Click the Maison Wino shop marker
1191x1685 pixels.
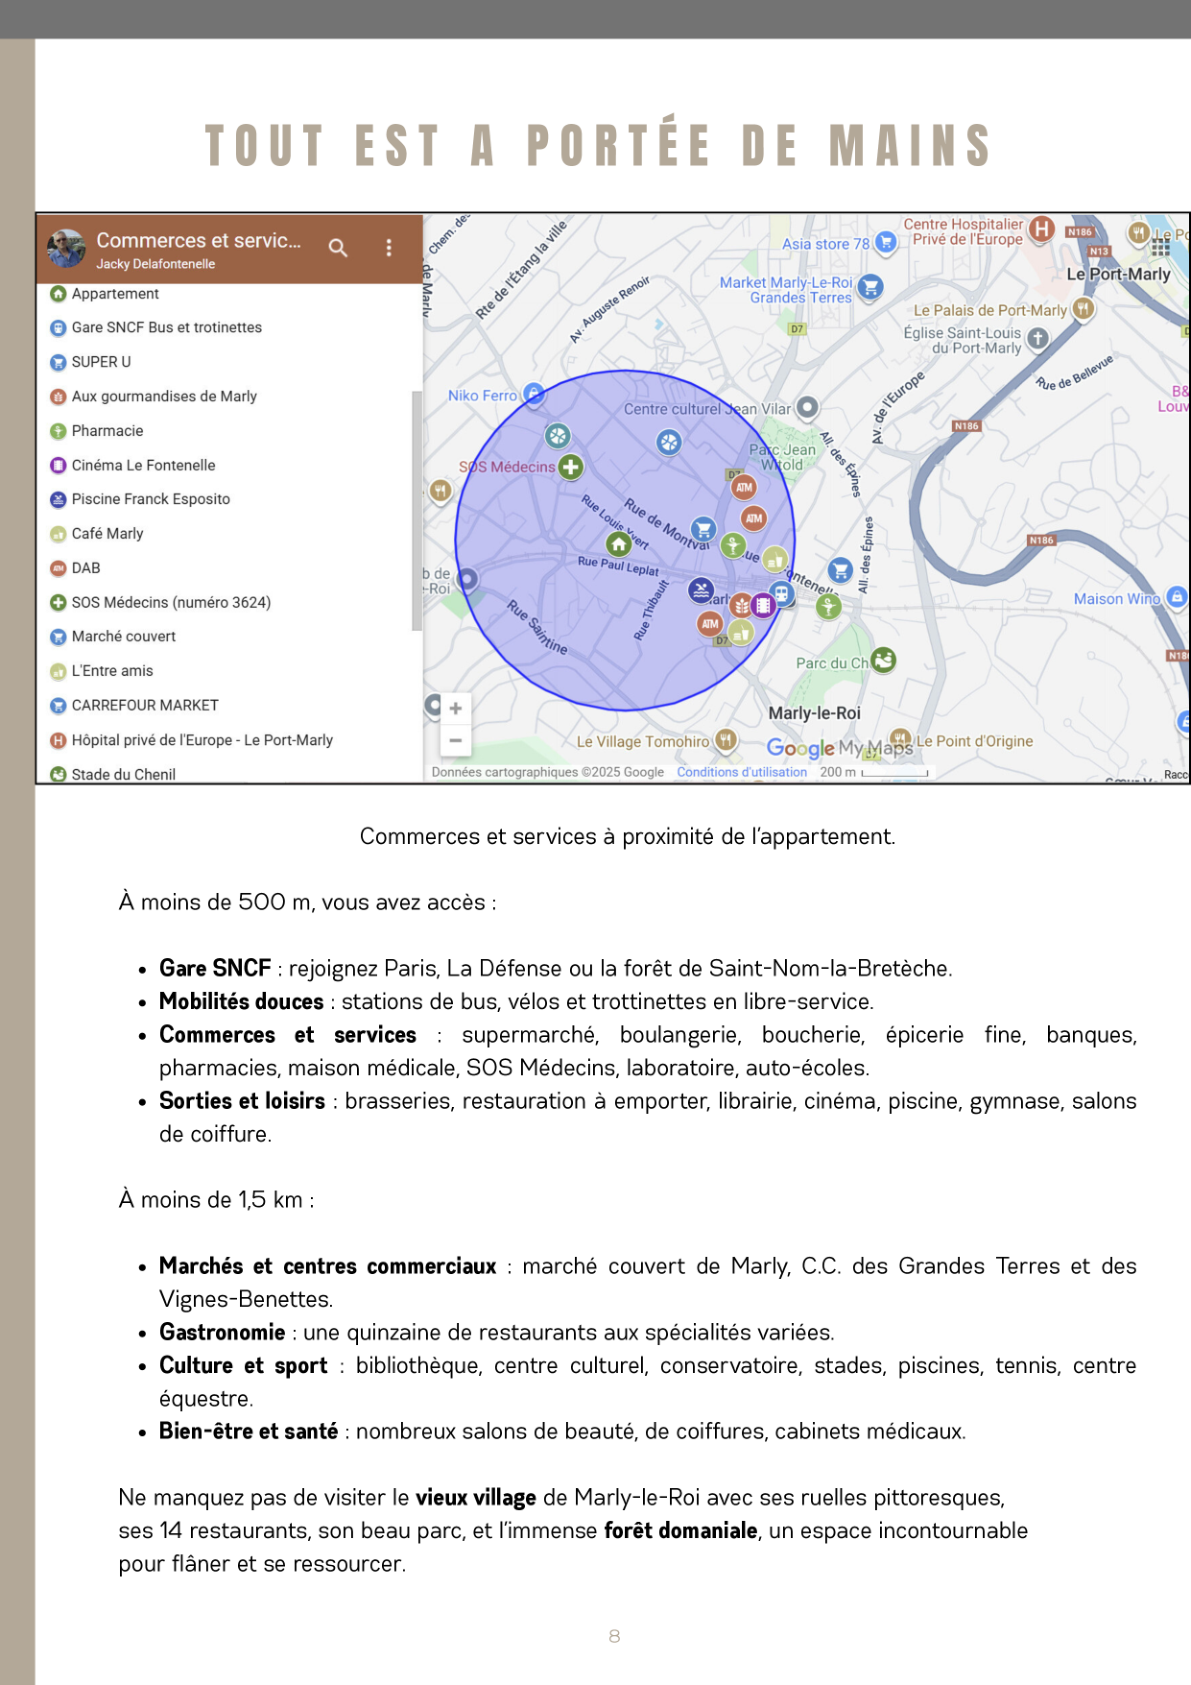click(x=1177, y=597)
